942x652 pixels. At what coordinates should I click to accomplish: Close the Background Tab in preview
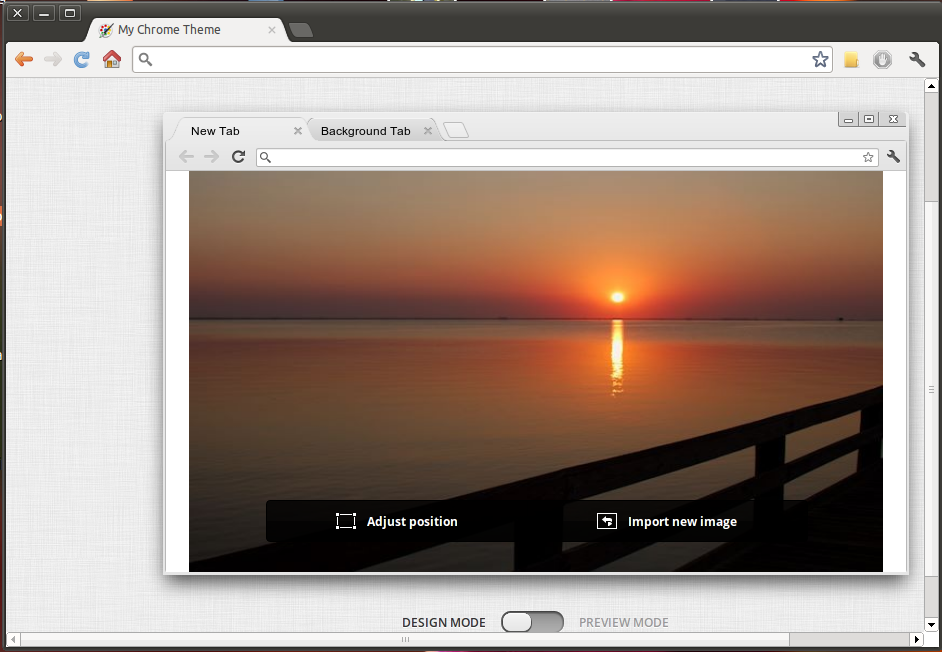coord(428,131)
